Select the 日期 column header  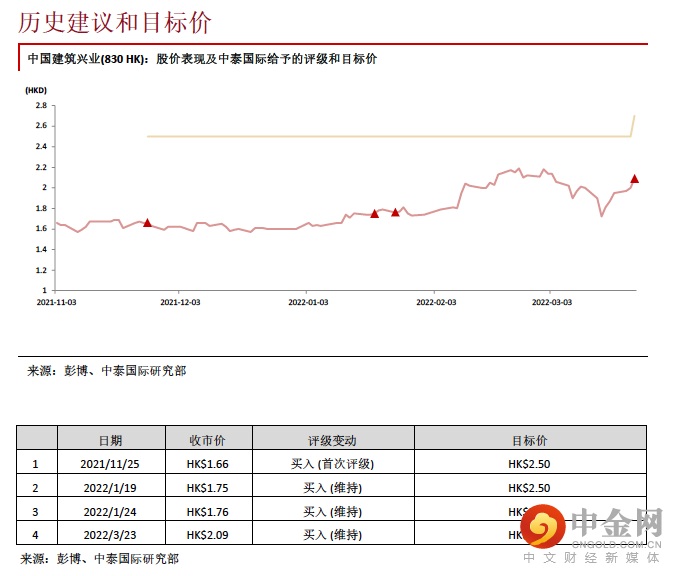(x=111, y=440)
